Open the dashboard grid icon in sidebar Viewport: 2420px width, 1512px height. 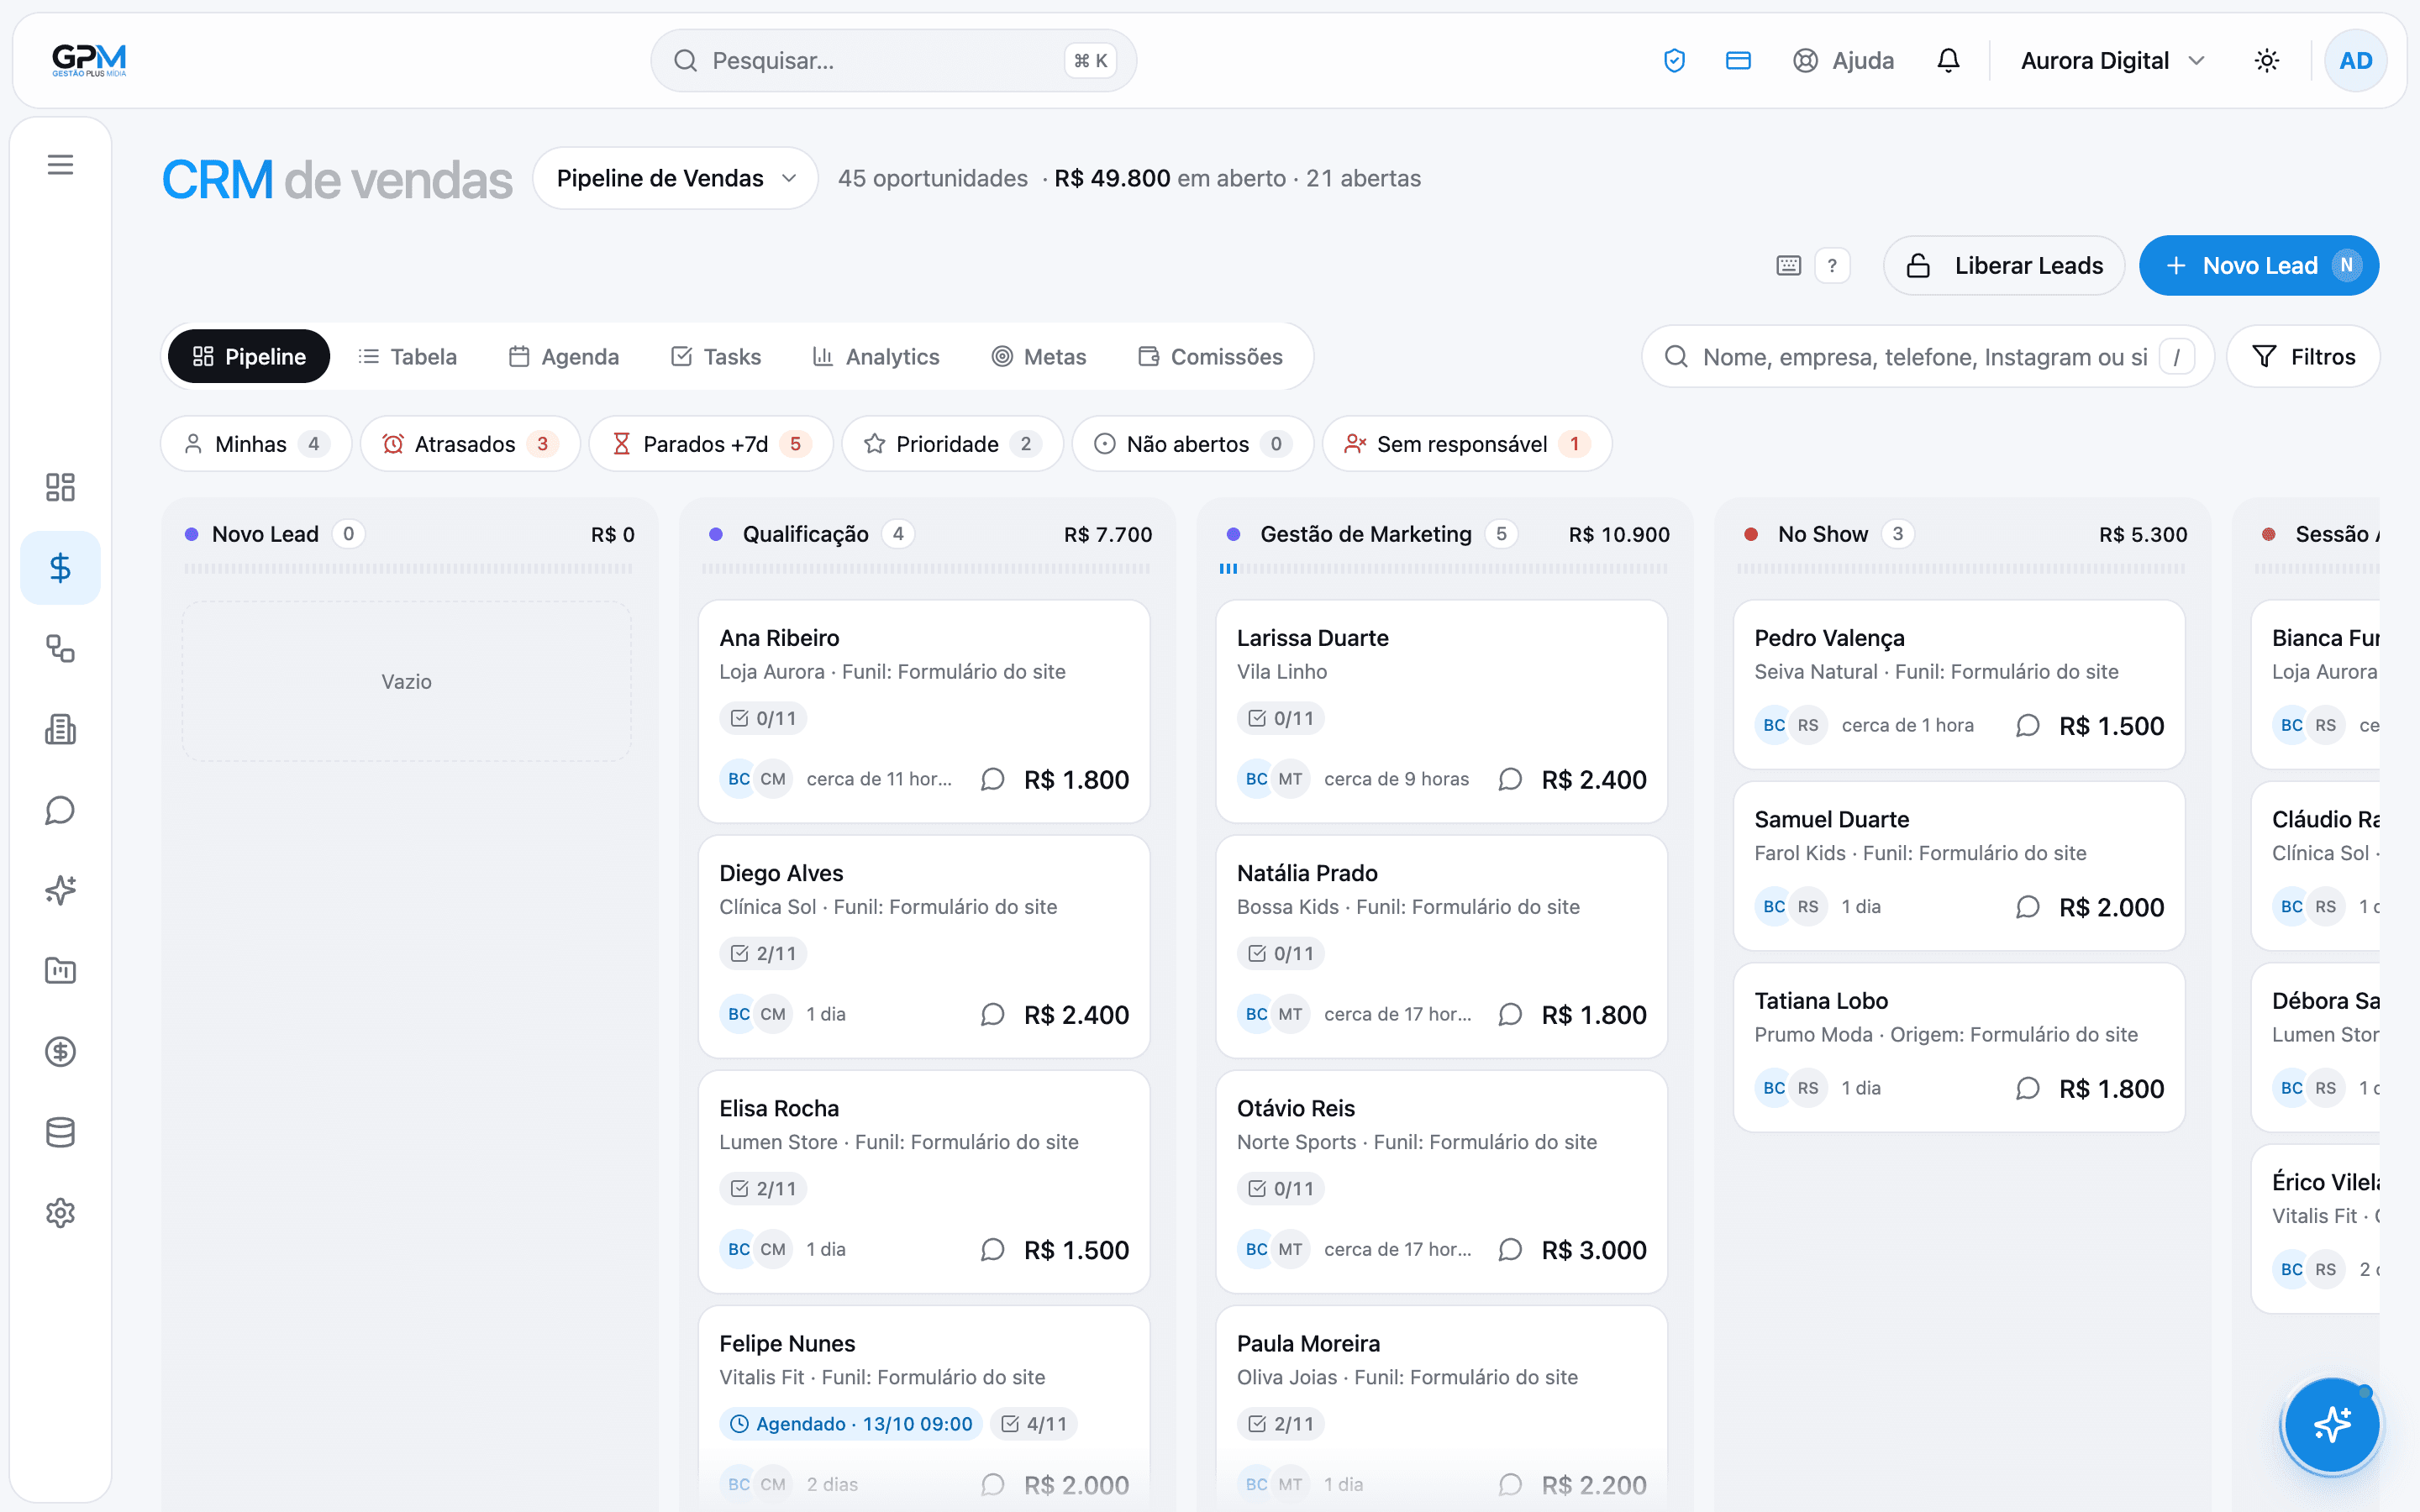tap(60, 487)
